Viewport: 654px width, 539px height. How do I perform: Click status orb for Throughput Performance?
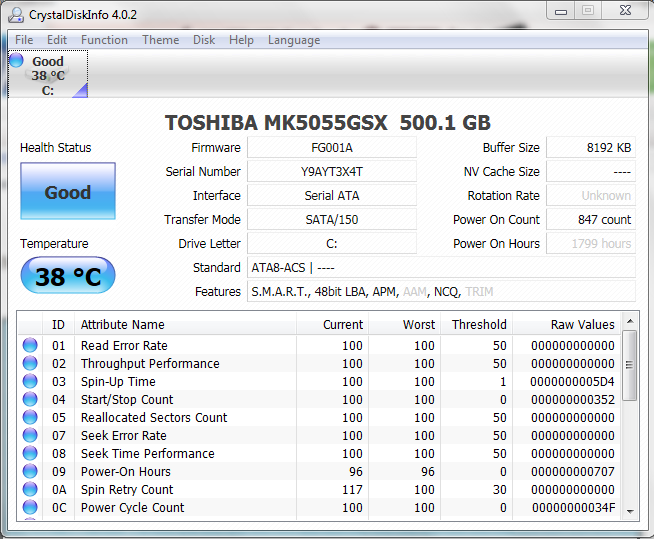(30, 363)
